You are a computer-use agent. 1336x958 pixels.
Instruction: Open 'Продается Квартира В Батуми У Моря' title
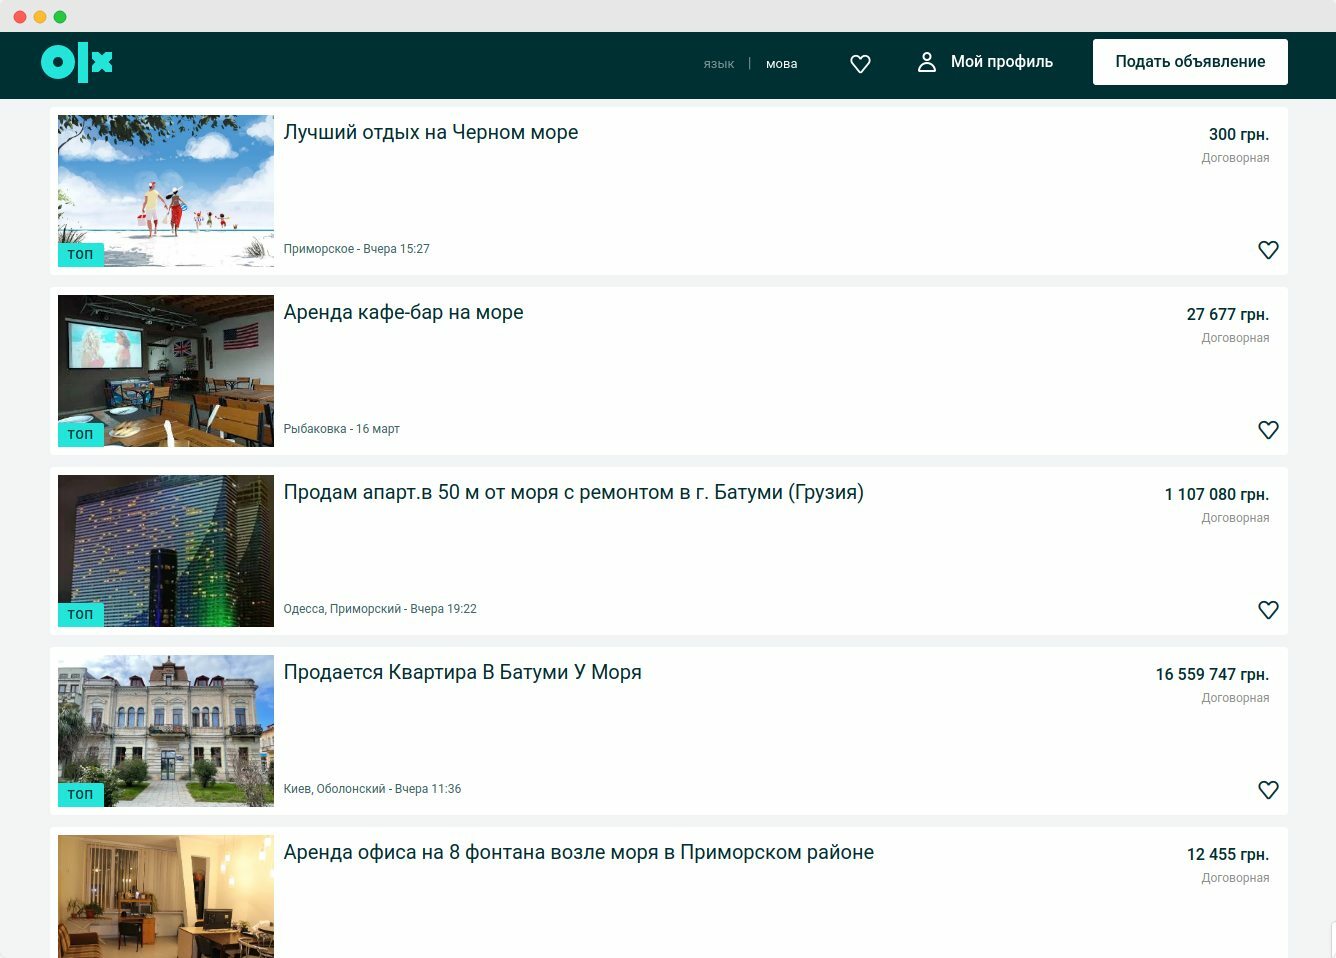click(x=463, y=672)
